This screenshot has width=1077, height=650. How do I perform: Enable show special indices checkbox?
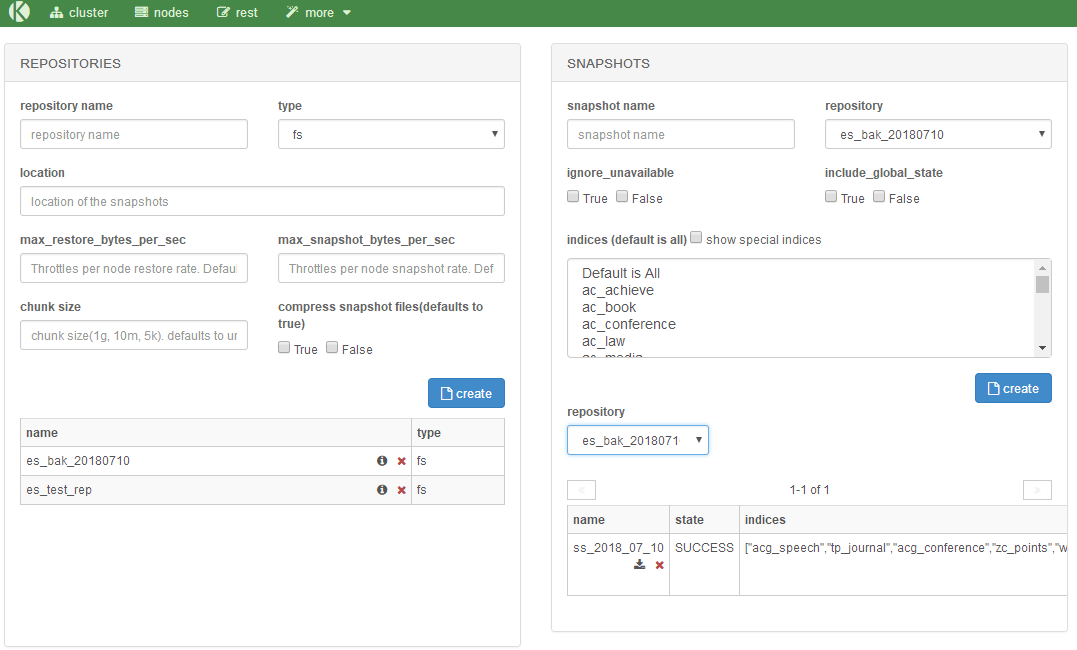click(696, 238)
